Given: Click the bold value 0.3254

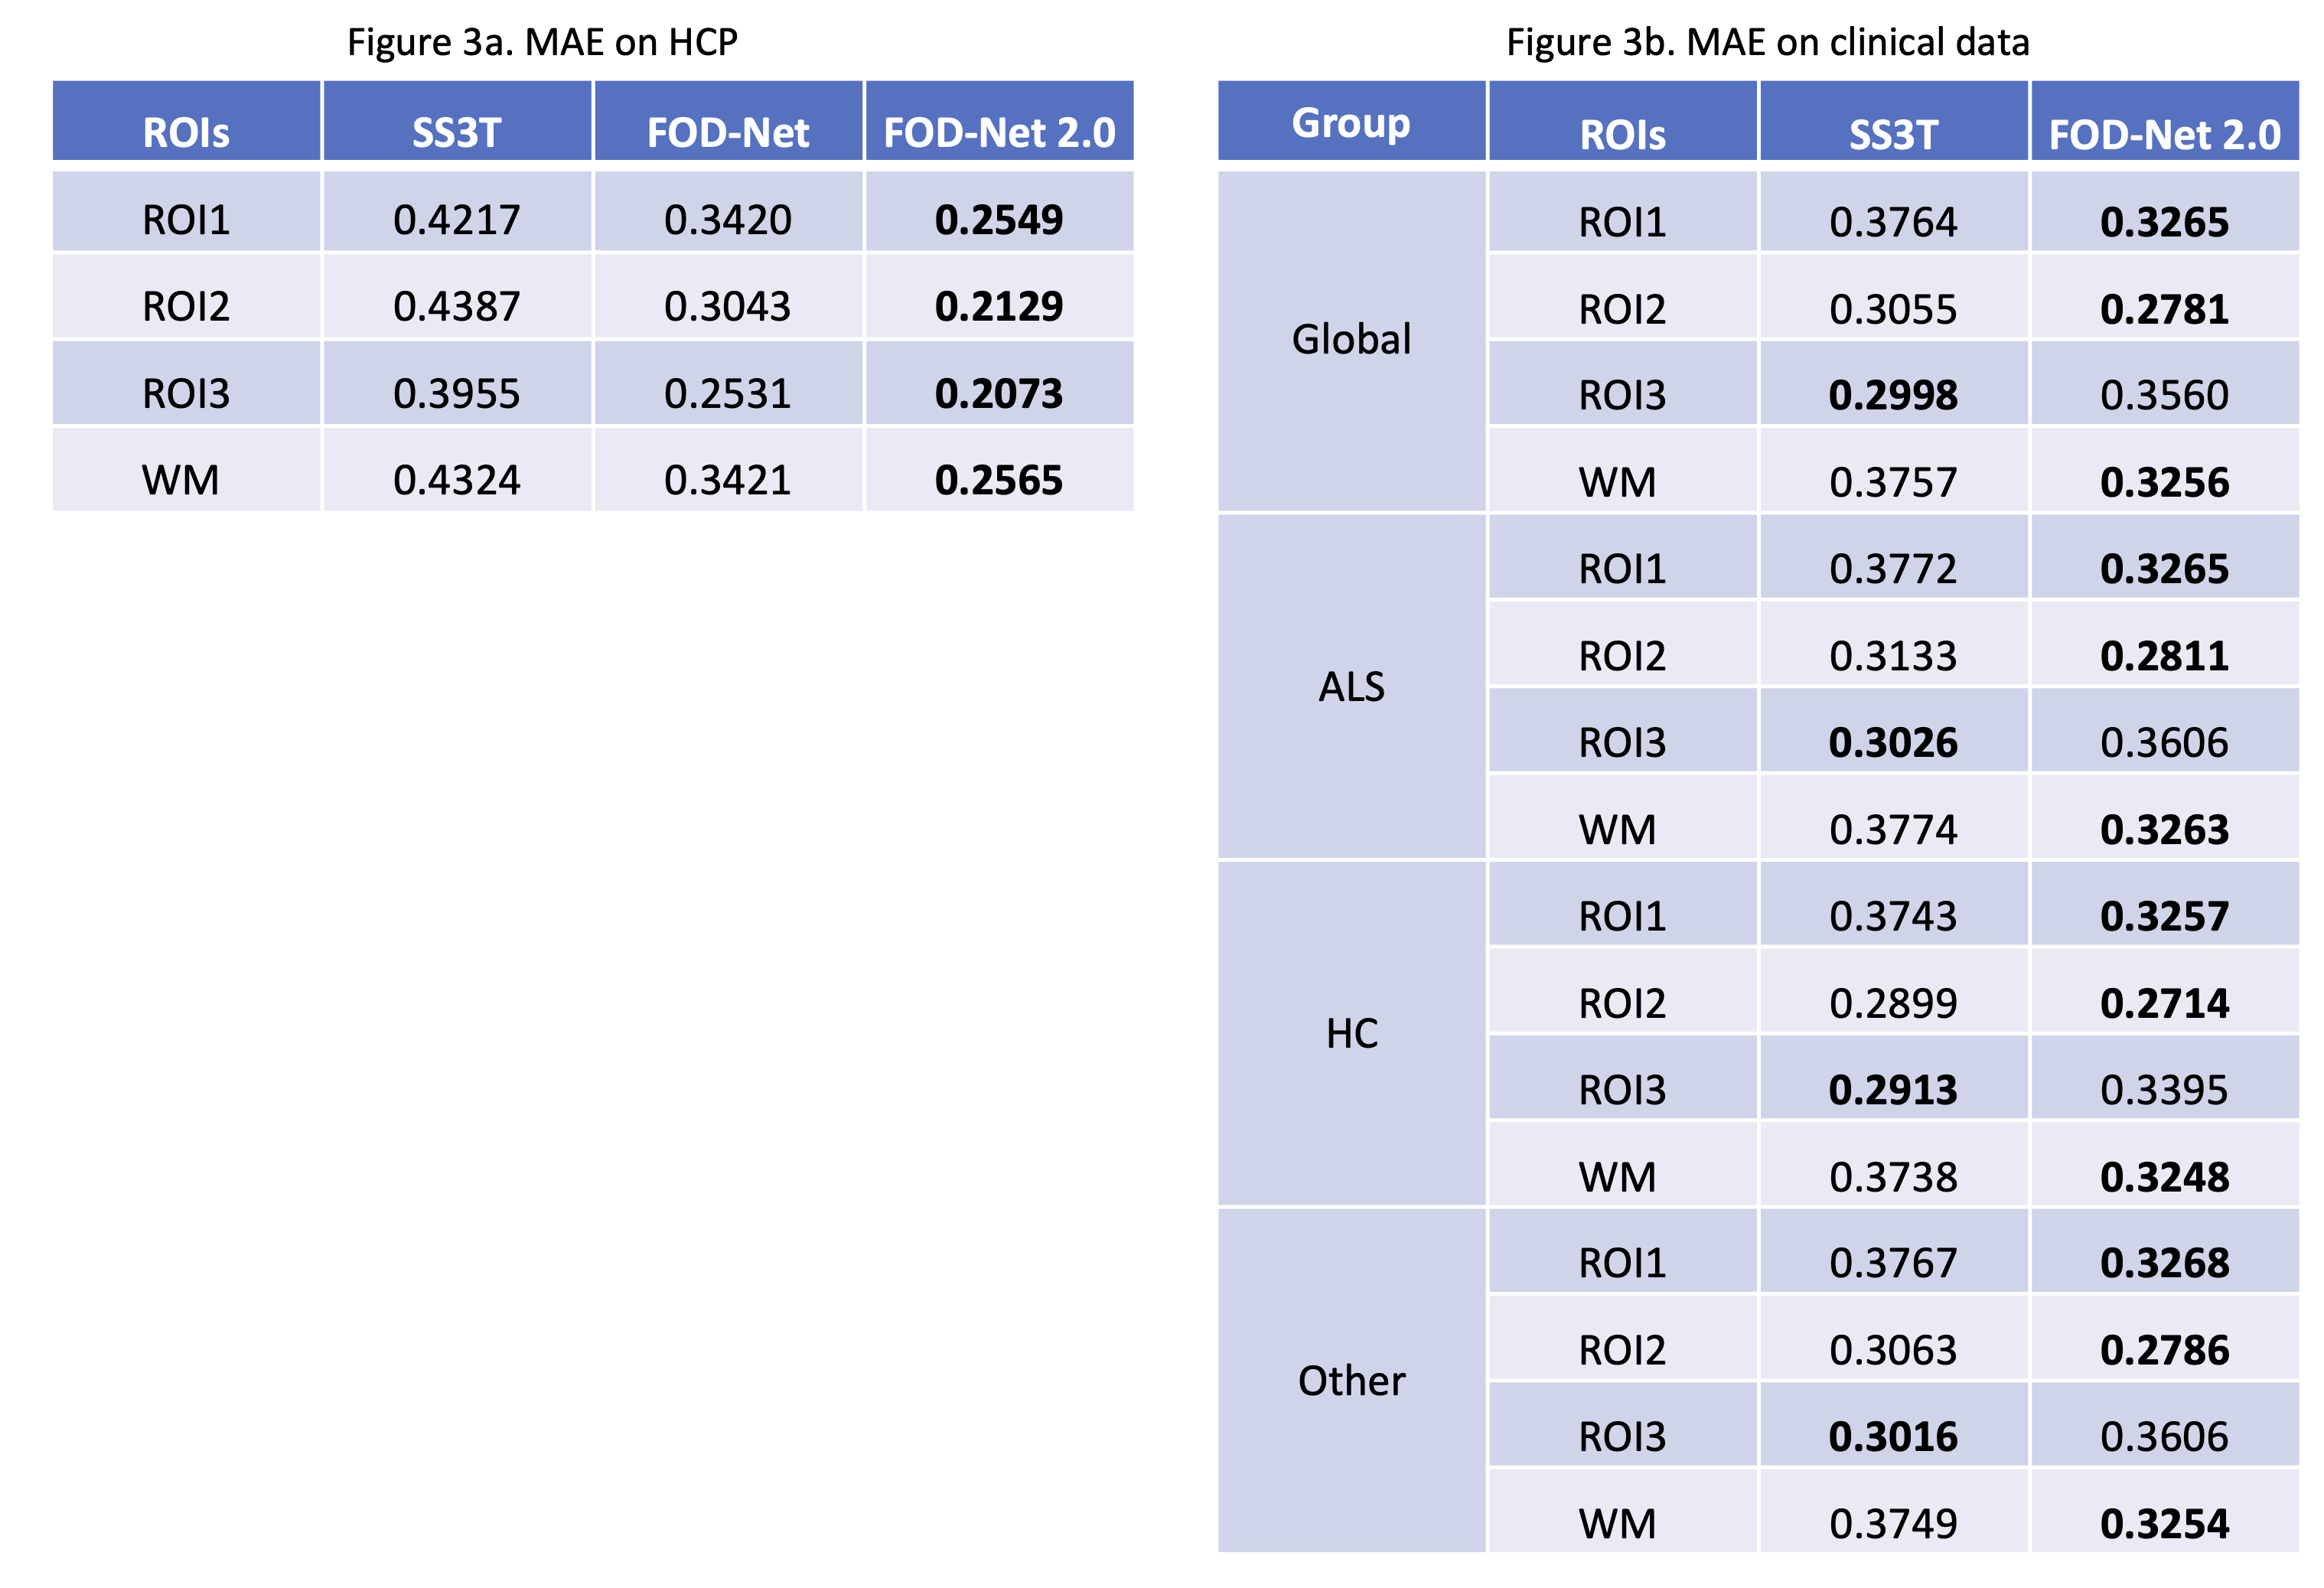Looking at the screenshot, I should [2164, 1524].
